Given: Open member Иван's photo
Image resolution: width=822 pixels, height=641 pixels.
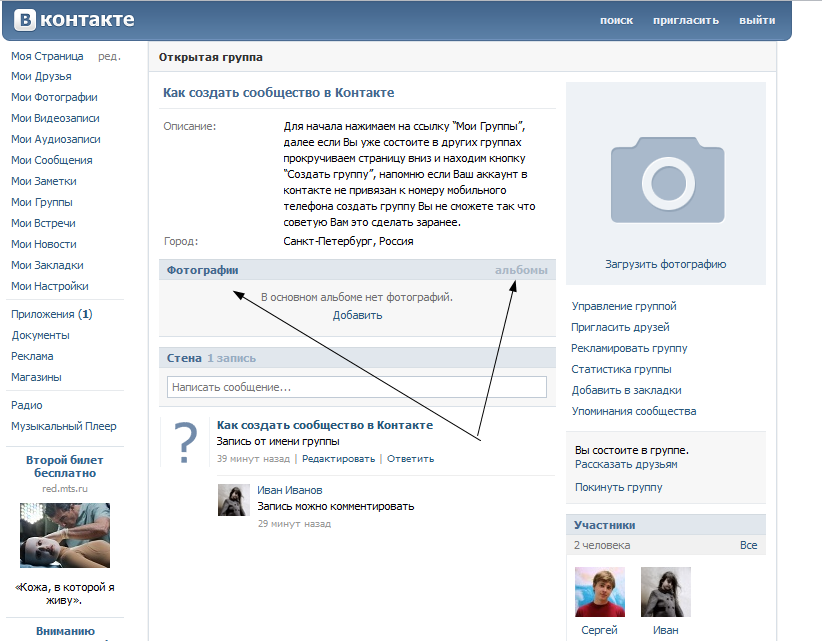Looking at the screenshot, I should pos(666,592).
